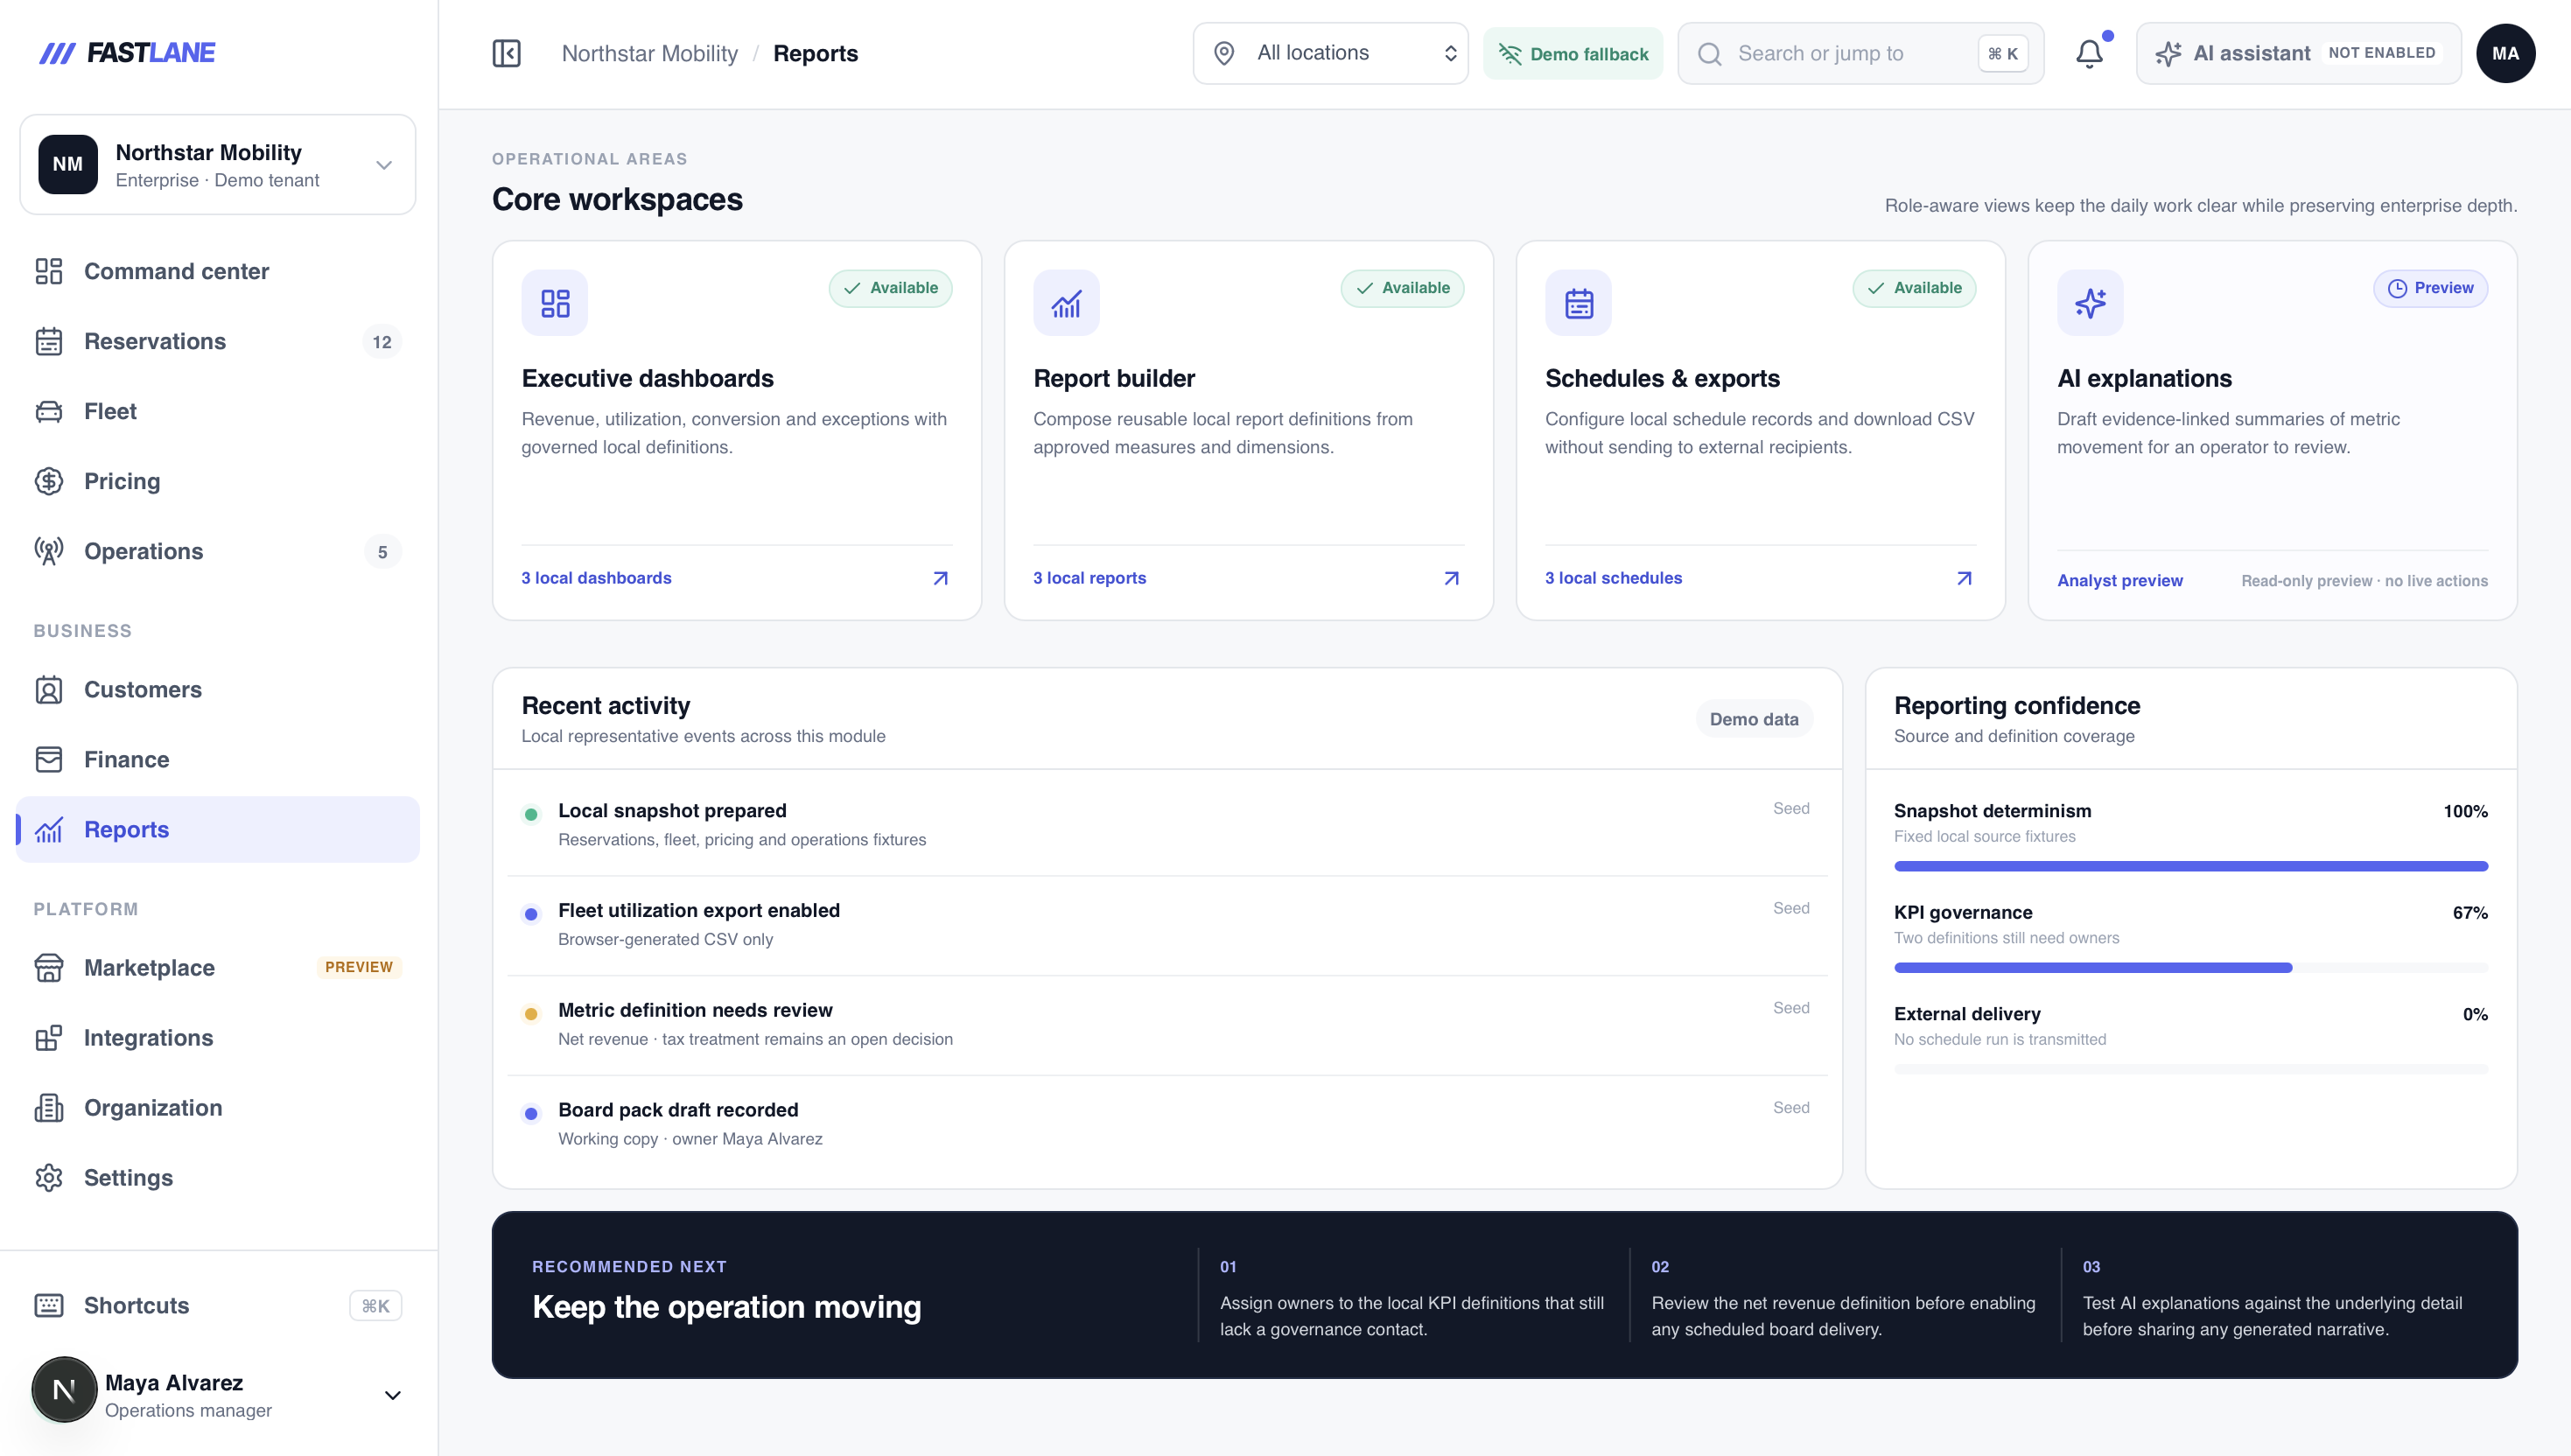Image resolution: width=2571 pixels, height=1456 pixels.
Task: Click the Finance card icon
Action: tap(49, 759)
